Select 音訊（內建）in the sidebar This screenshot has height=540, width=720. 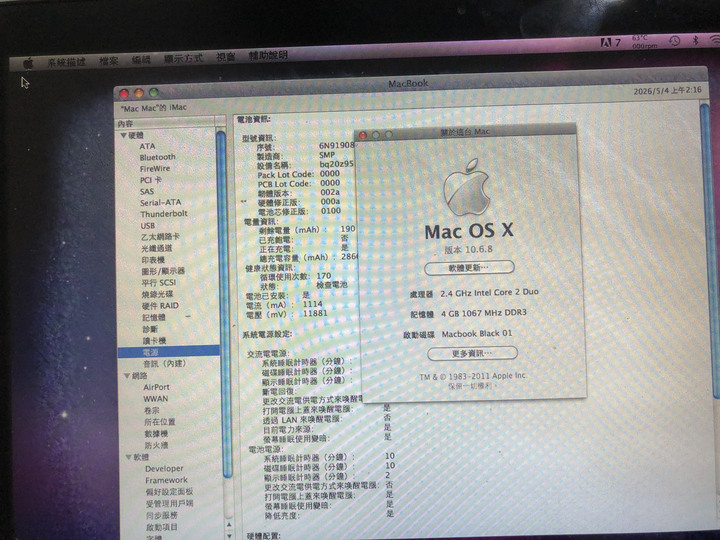tap(165, 364)
